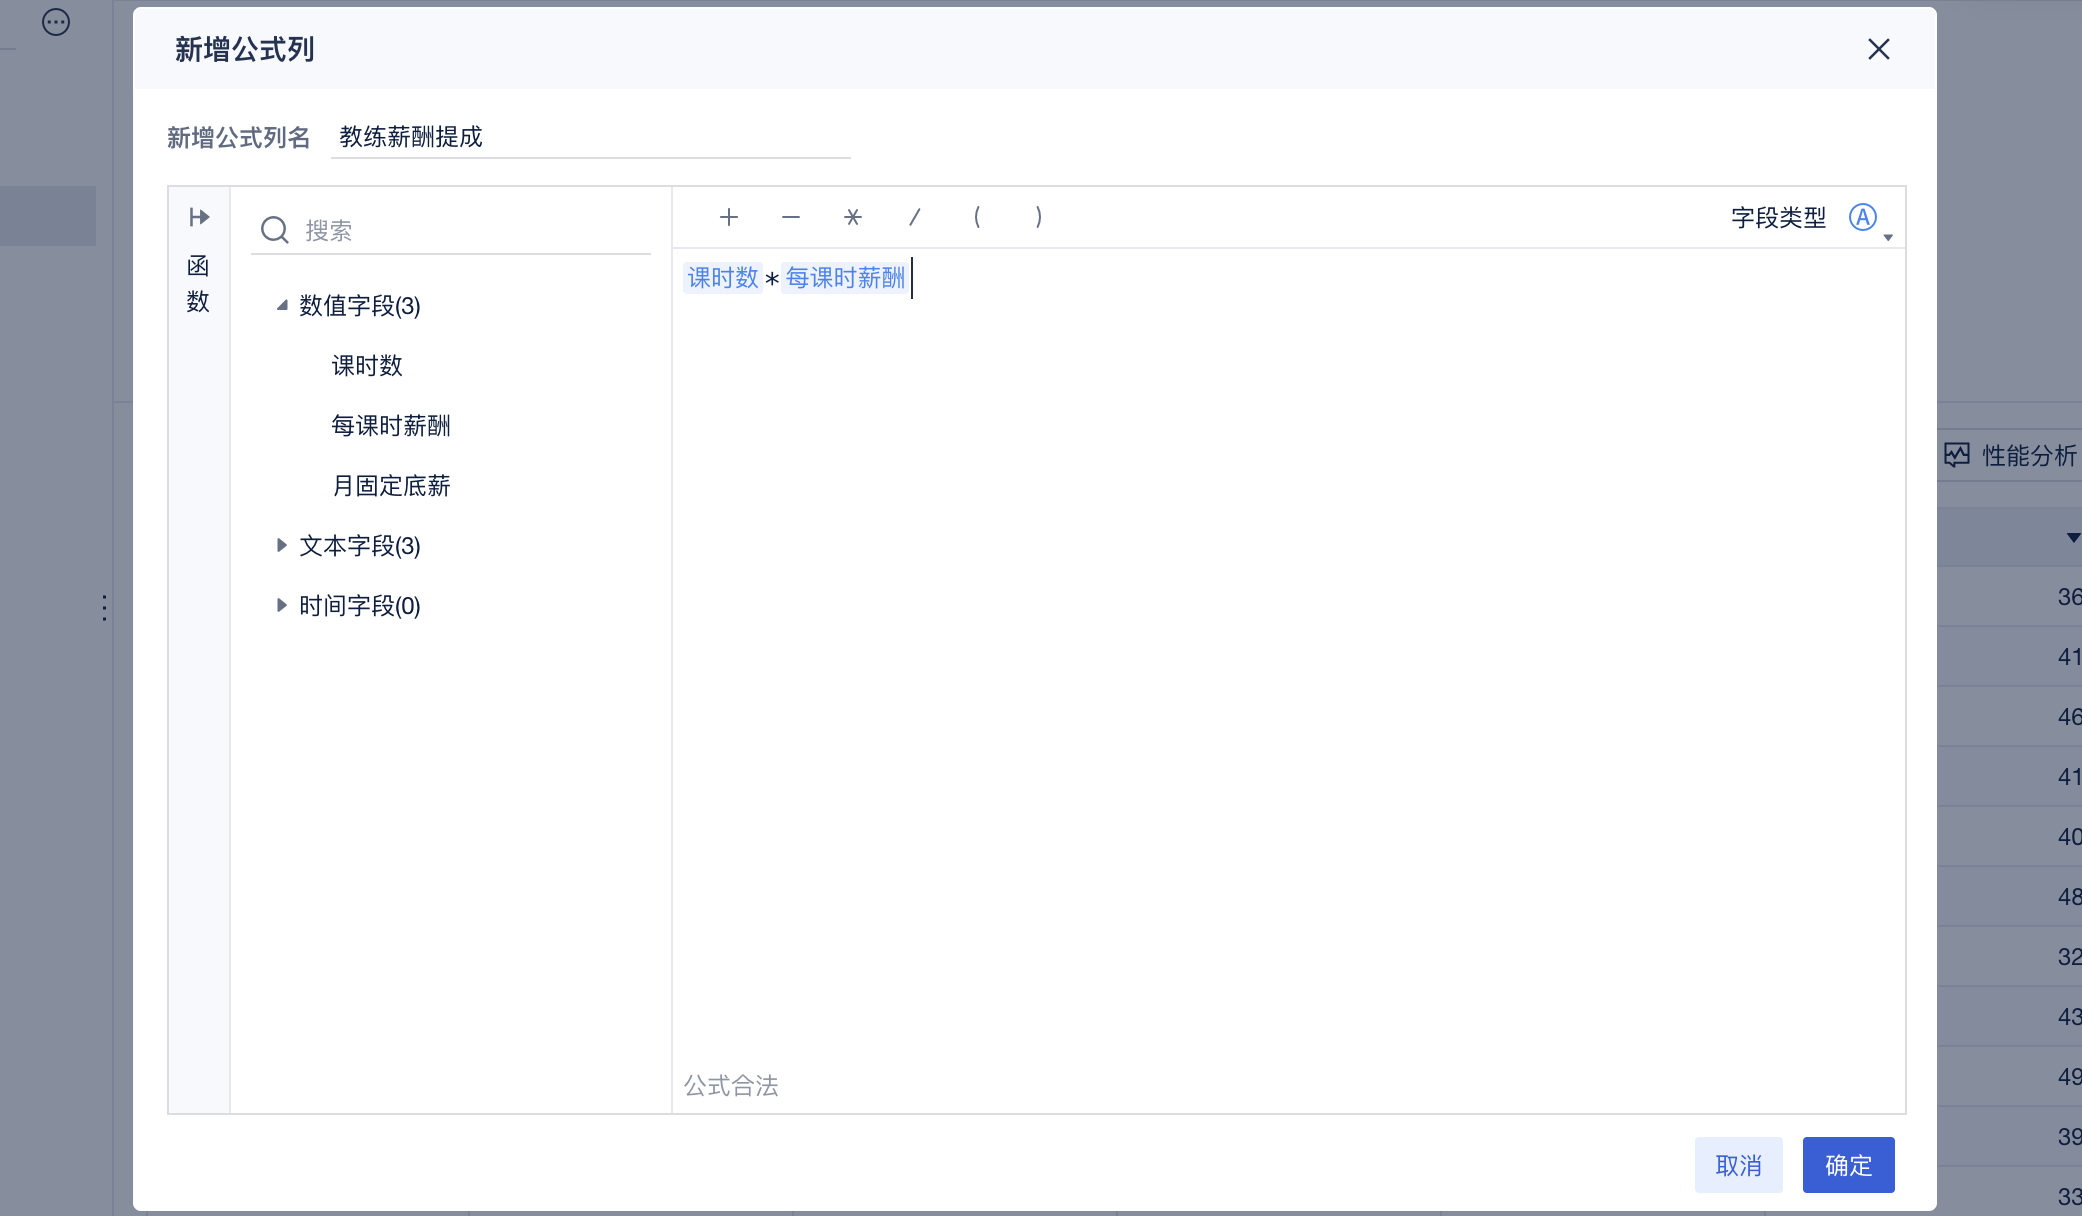Click the 确定 confirm button
Image resolution: width=2082 pixels, height=1216 pixels.
tap(1848, 1165)
